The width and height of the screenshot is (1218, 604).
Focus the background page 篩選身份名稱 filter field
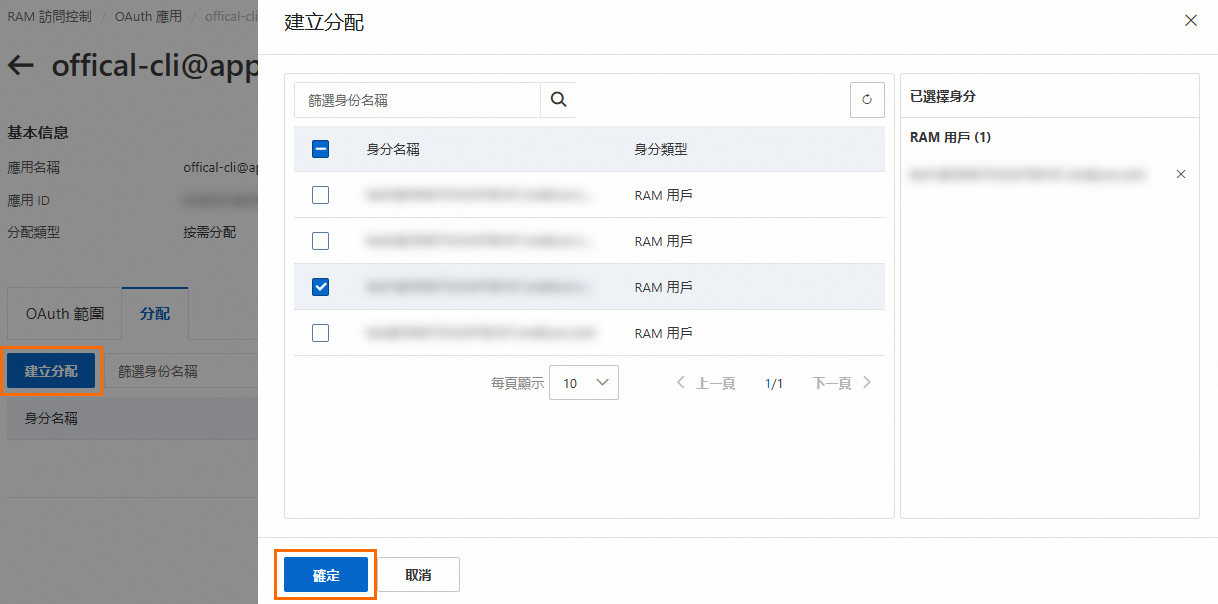coord(181,371)
